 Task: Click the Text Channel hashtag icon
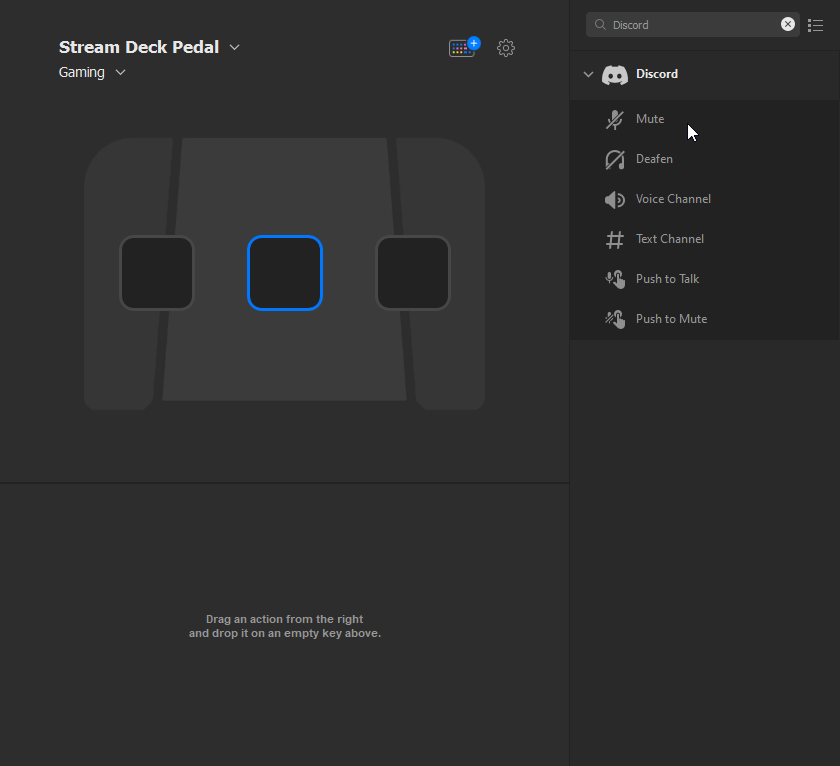tap(614, 239)
